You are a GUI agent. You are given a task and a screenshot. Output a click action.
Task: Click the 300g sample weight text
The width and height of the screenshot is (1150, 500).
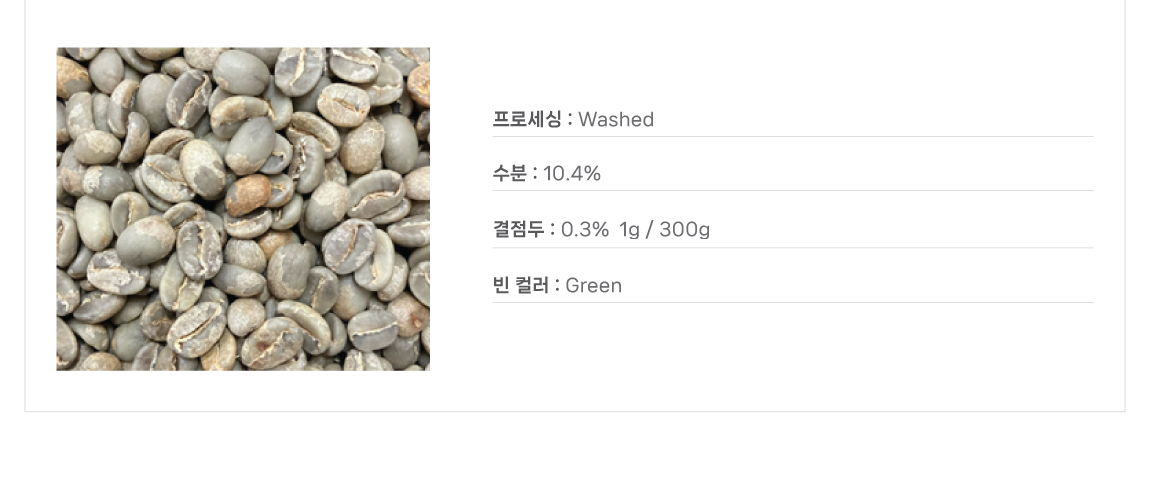pos(685,230)
